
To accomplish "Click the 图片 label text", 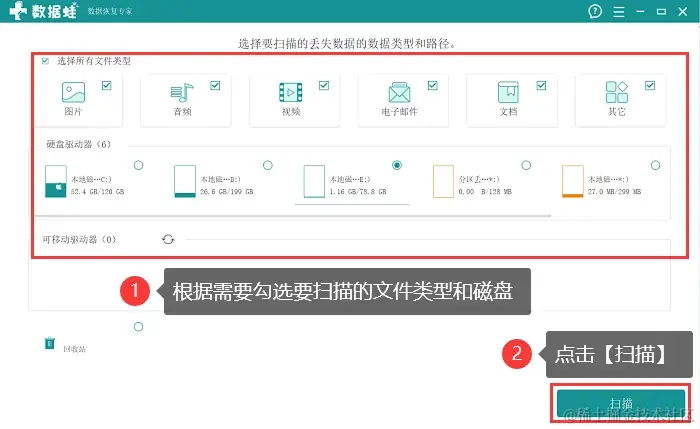I will (x=73, y=112).
